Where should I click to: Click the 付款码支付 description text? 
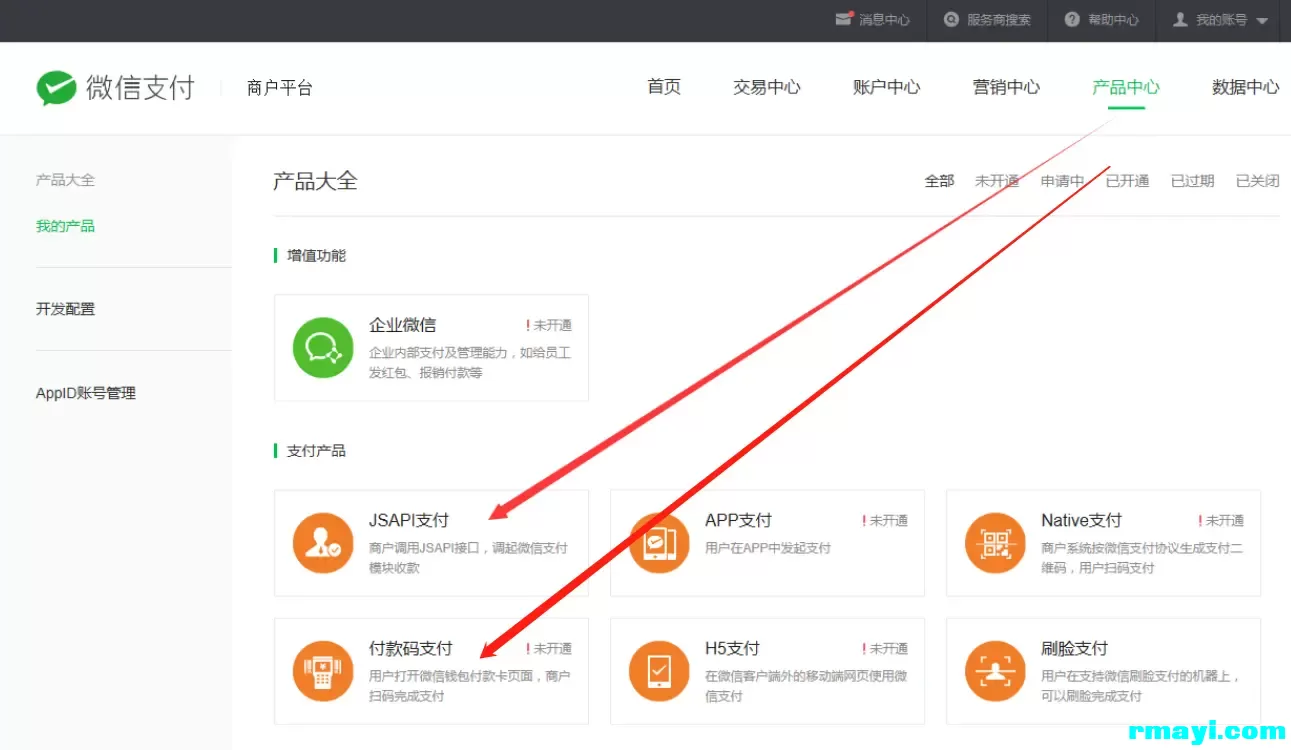point(470,685)
